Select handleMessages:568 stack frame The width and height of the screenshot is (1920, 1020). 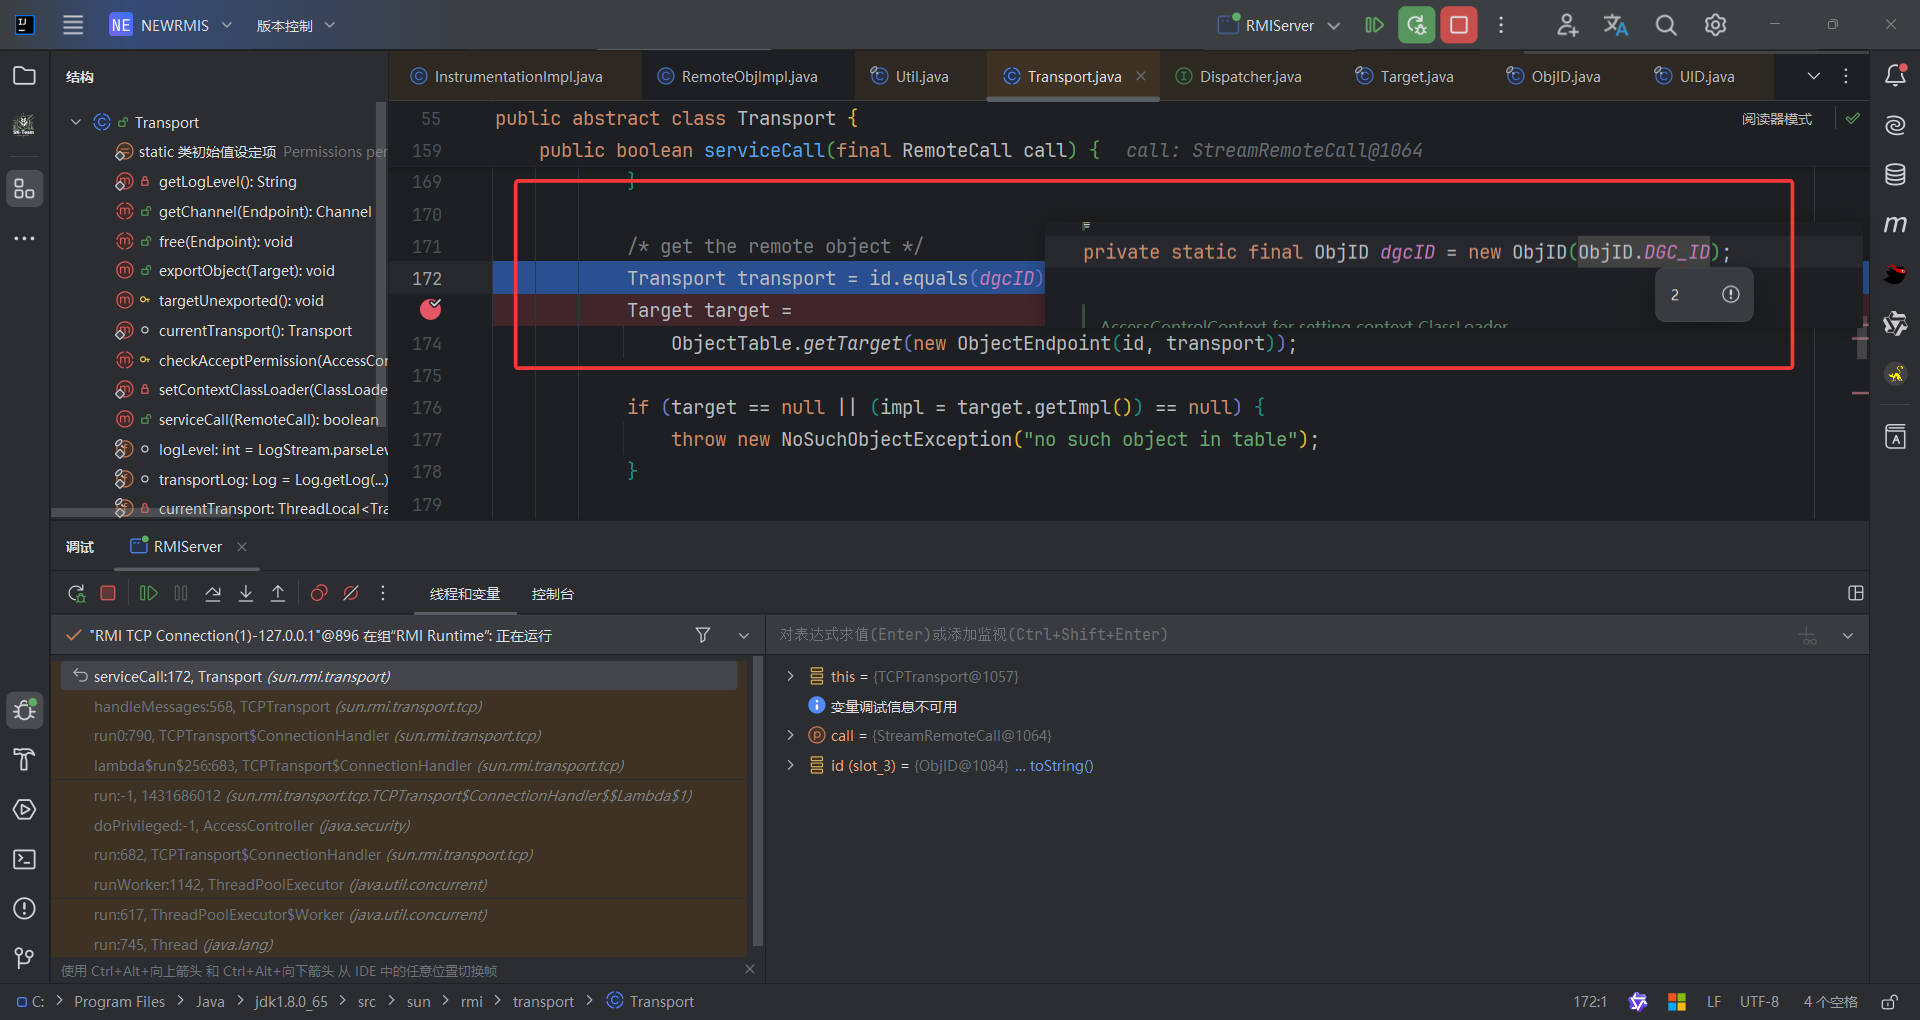pyautogui.click(x=400, y=706)
